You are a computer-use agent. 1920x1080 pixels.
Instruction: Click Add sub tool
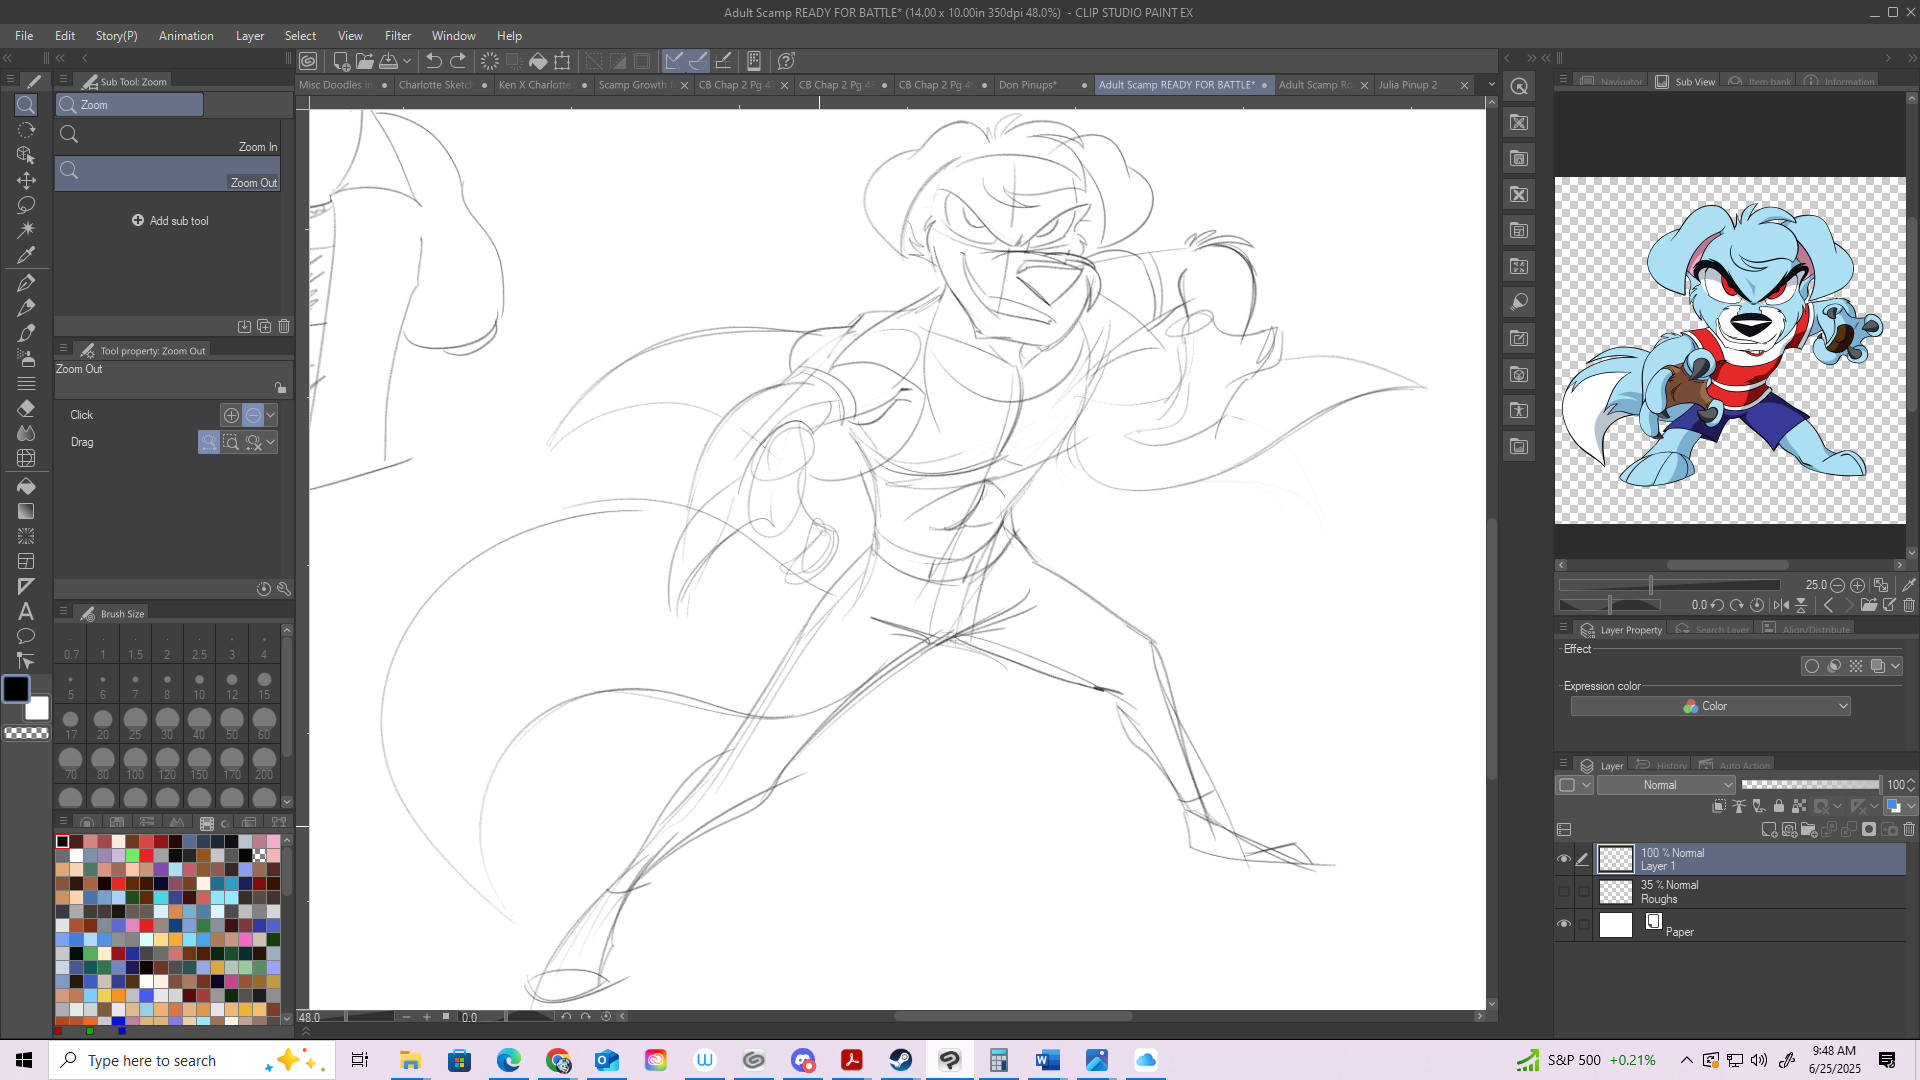pos(170,221)
